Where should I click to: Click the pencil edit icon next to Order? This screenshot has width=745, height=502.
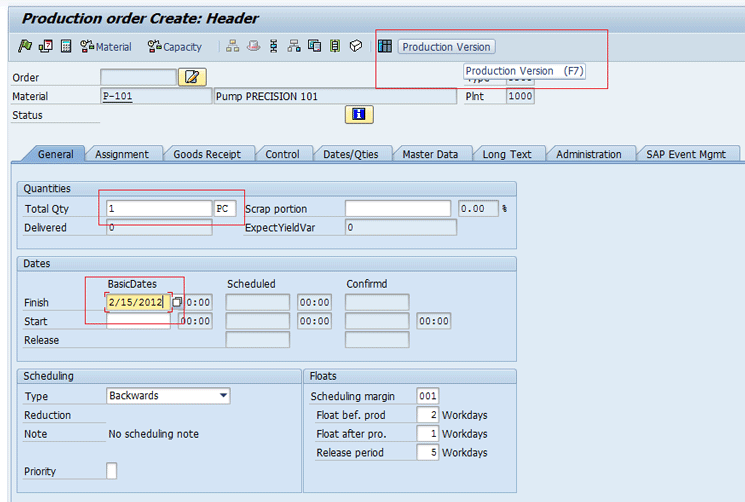191,77
